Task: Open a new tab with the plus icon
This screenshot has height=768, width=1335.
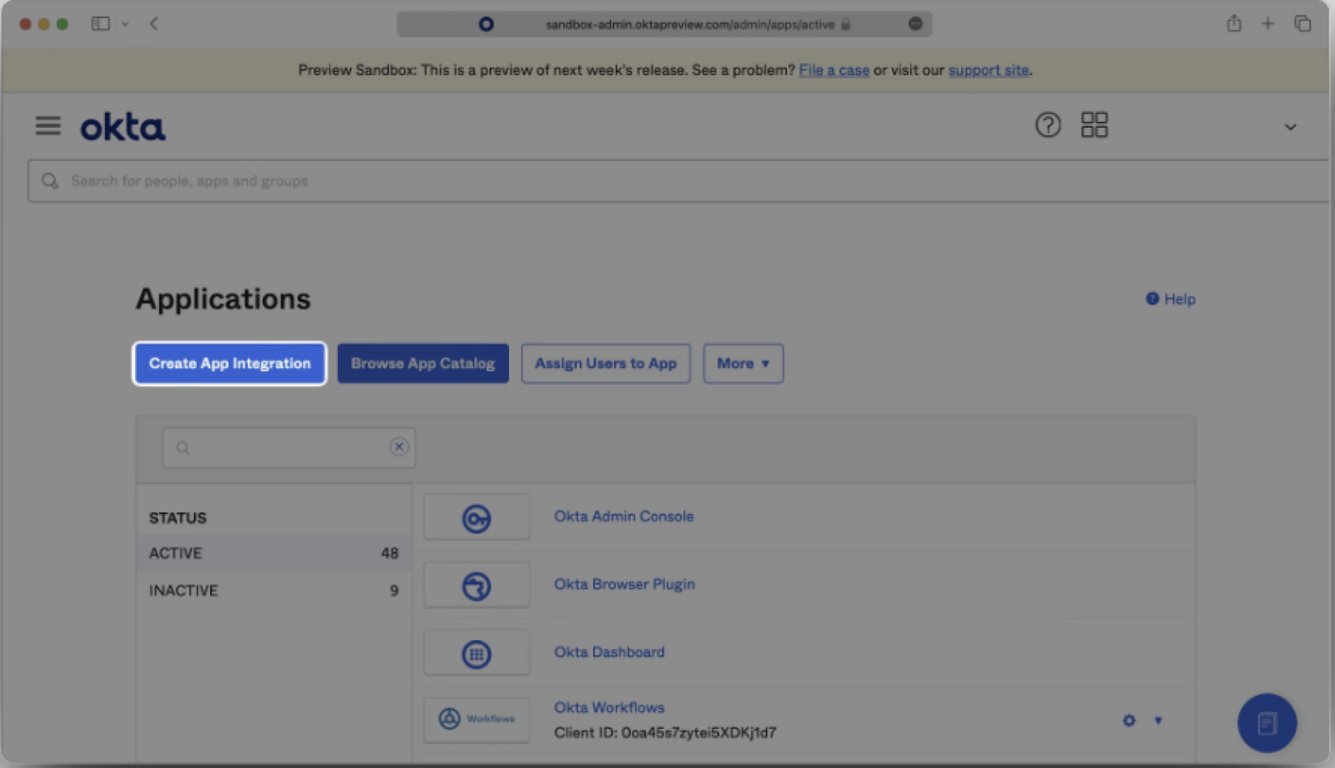Action: click(1267, 24)
